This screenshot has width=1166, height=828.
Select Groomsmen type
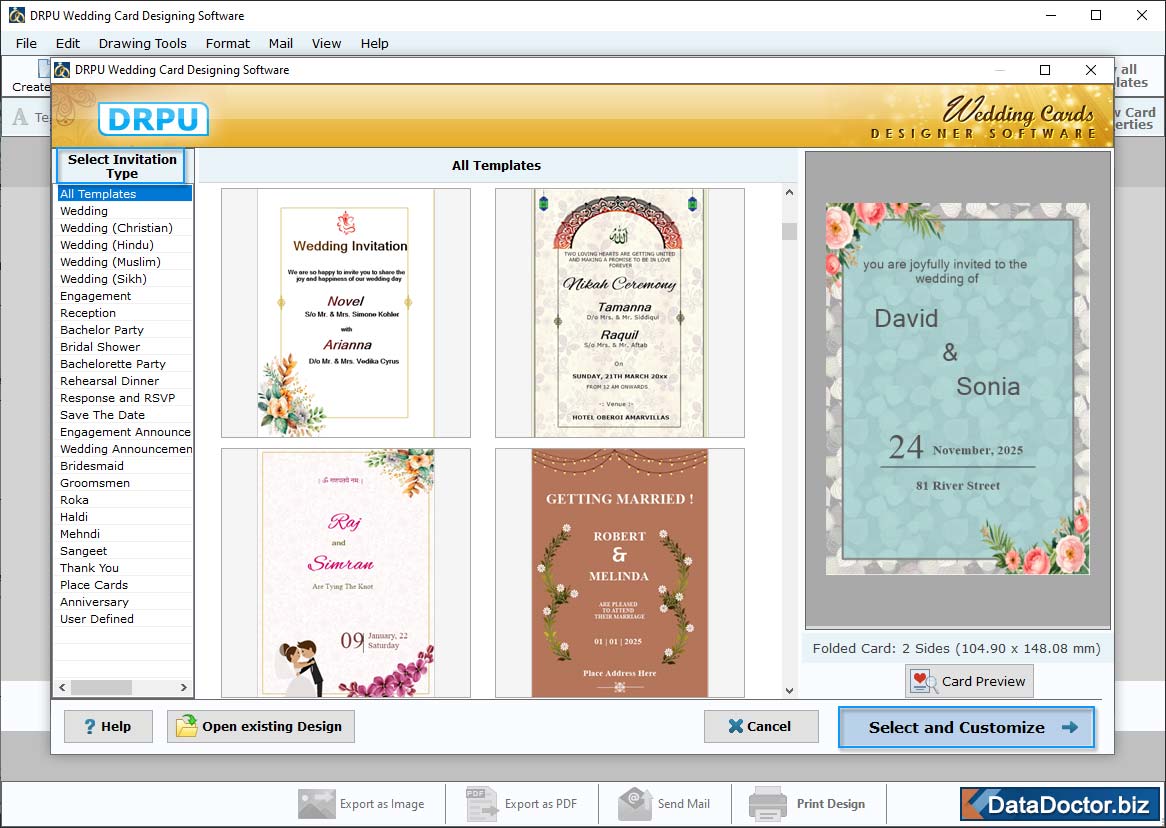point(124,483)
